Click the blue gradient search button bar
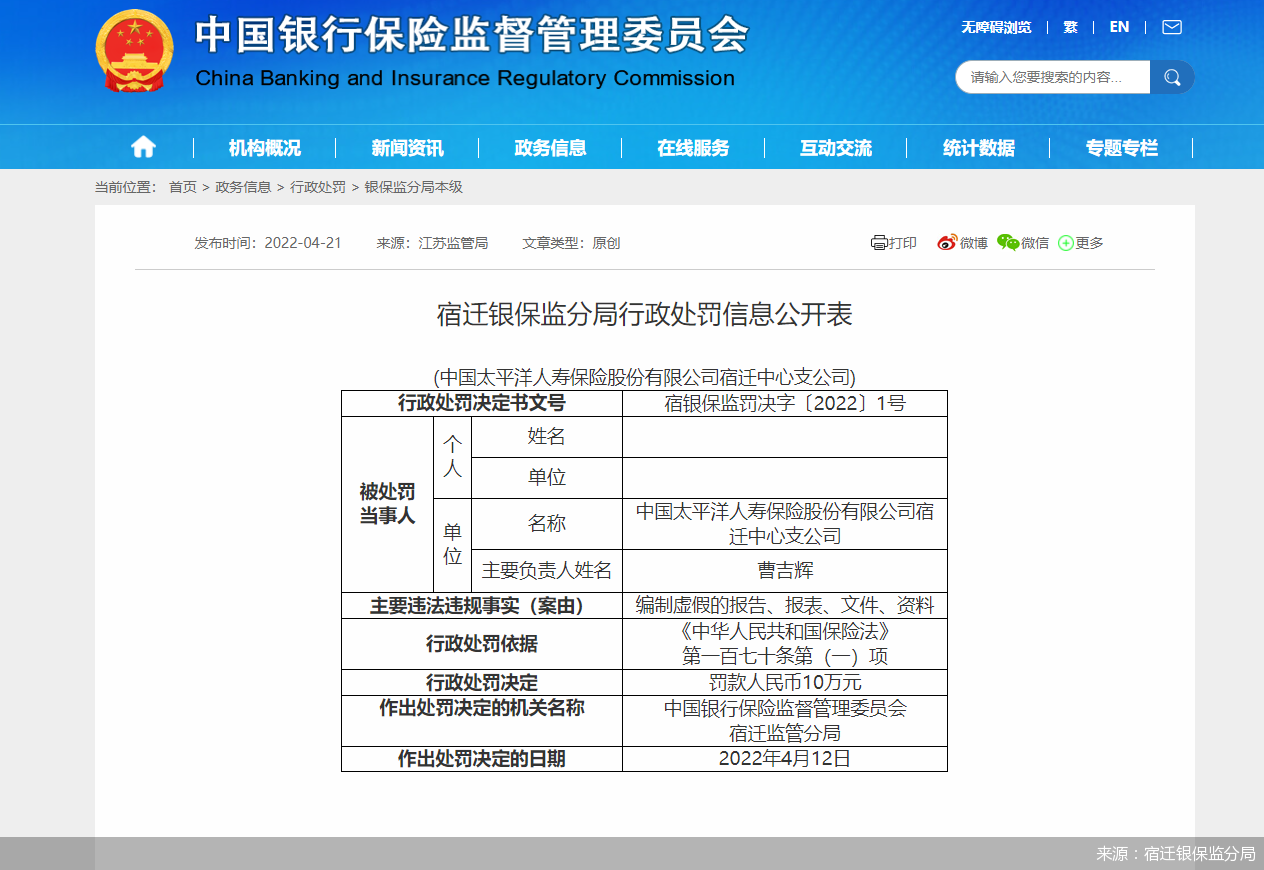 click(1171, 76)
